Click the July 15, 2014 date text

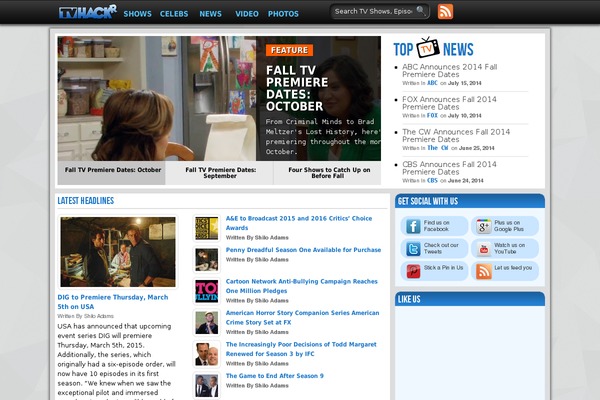[465, 83]
